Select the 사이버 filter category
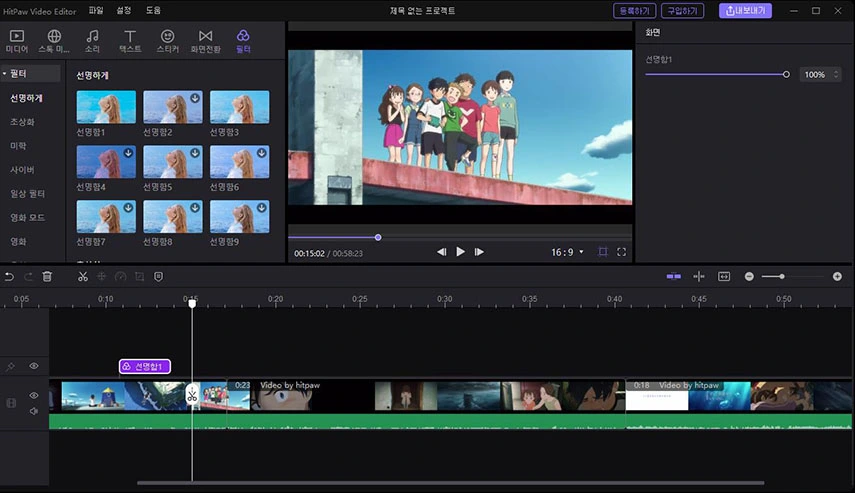This screenshot has height=493, width=855. pos(22,170)
